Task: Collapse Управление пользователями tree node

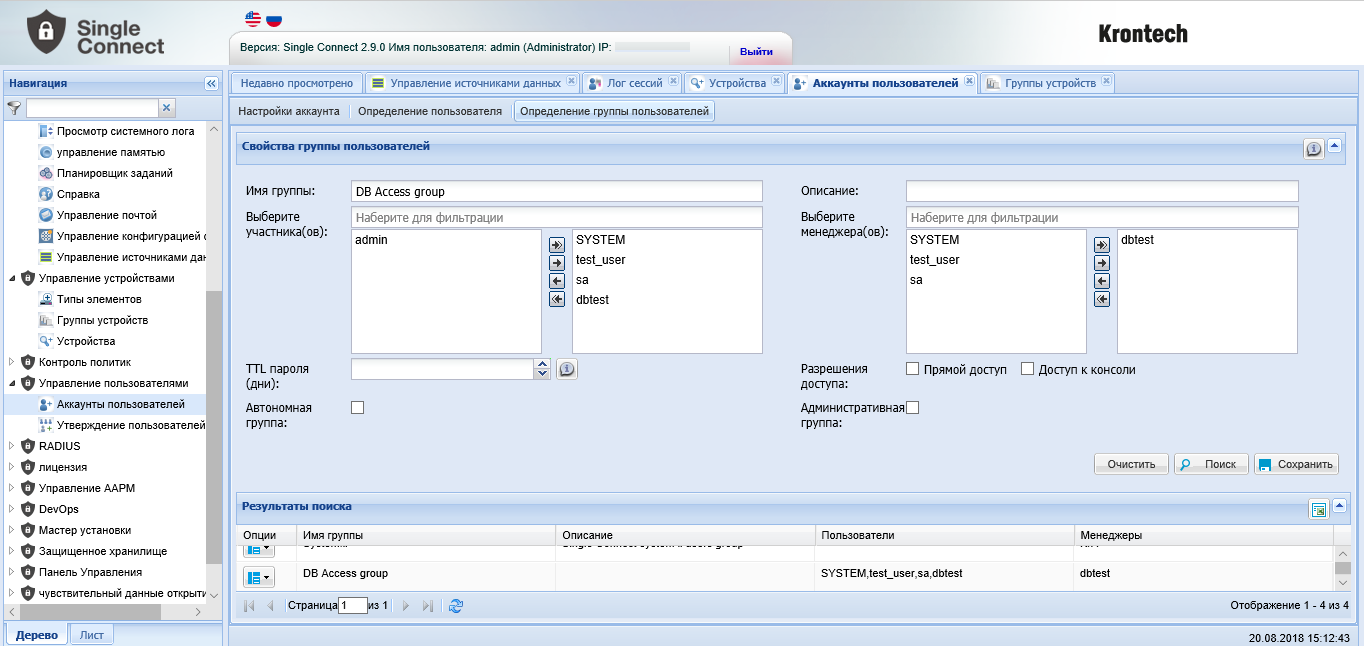Action: (x=12, y=383)
